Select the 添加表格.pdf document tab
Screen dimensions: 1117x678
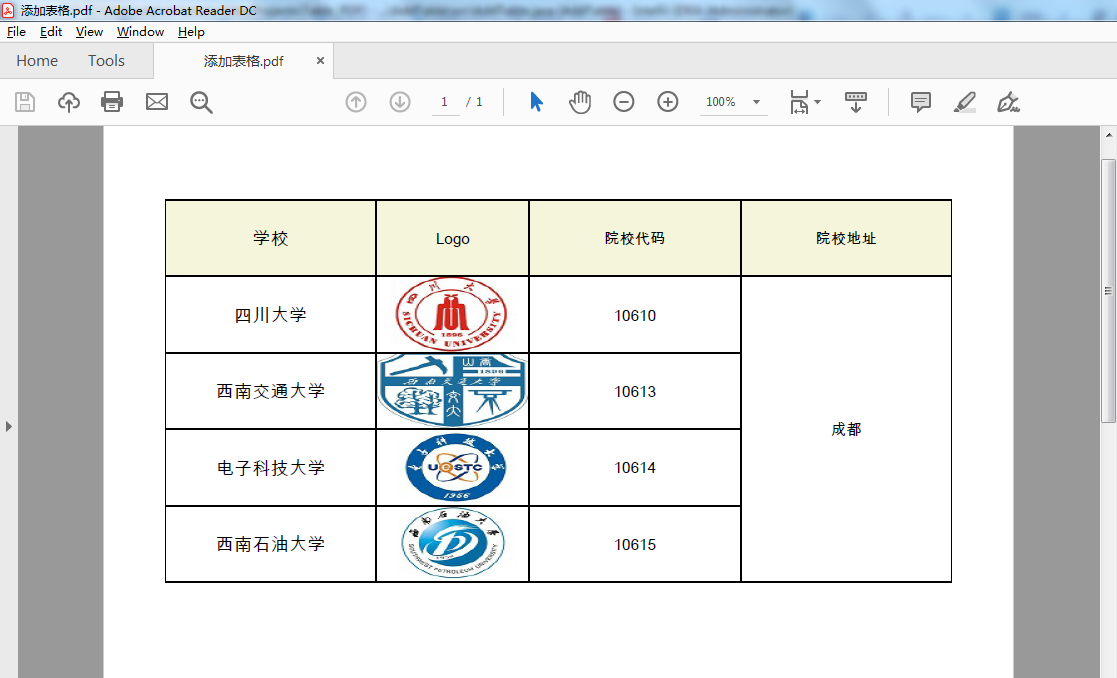point(244,61)
